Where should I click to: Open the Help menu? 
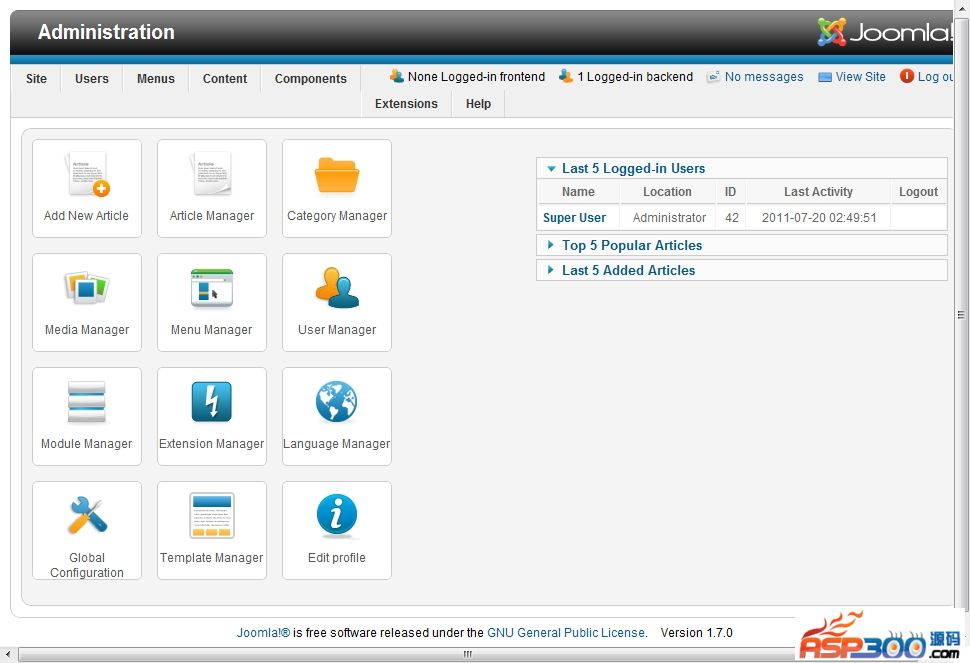coord(478,103)
